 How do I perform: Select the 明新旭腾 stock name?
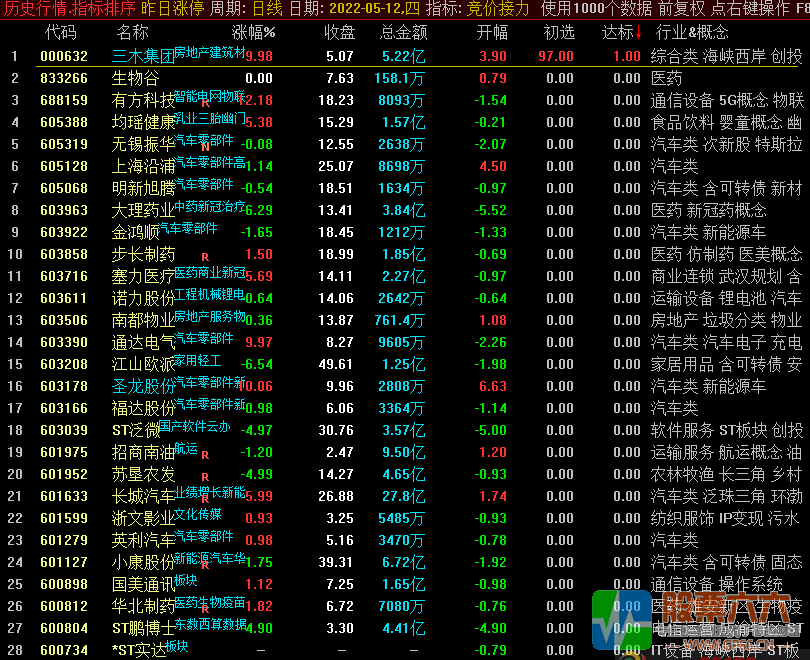tap(143, 188)
